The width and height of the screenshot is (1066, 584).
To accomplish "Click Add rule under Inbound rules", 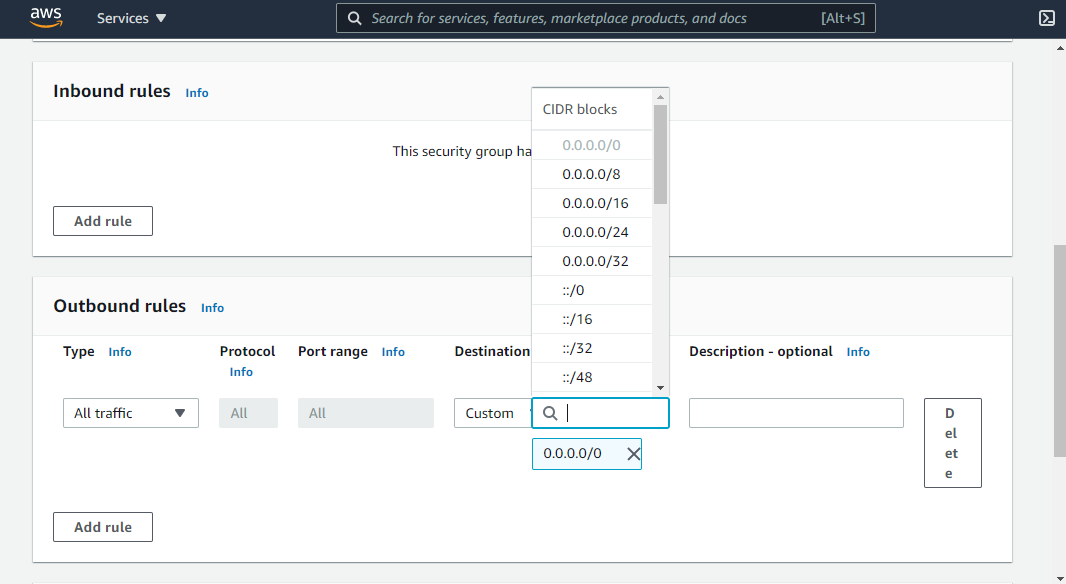I will [x=102, y=220].
